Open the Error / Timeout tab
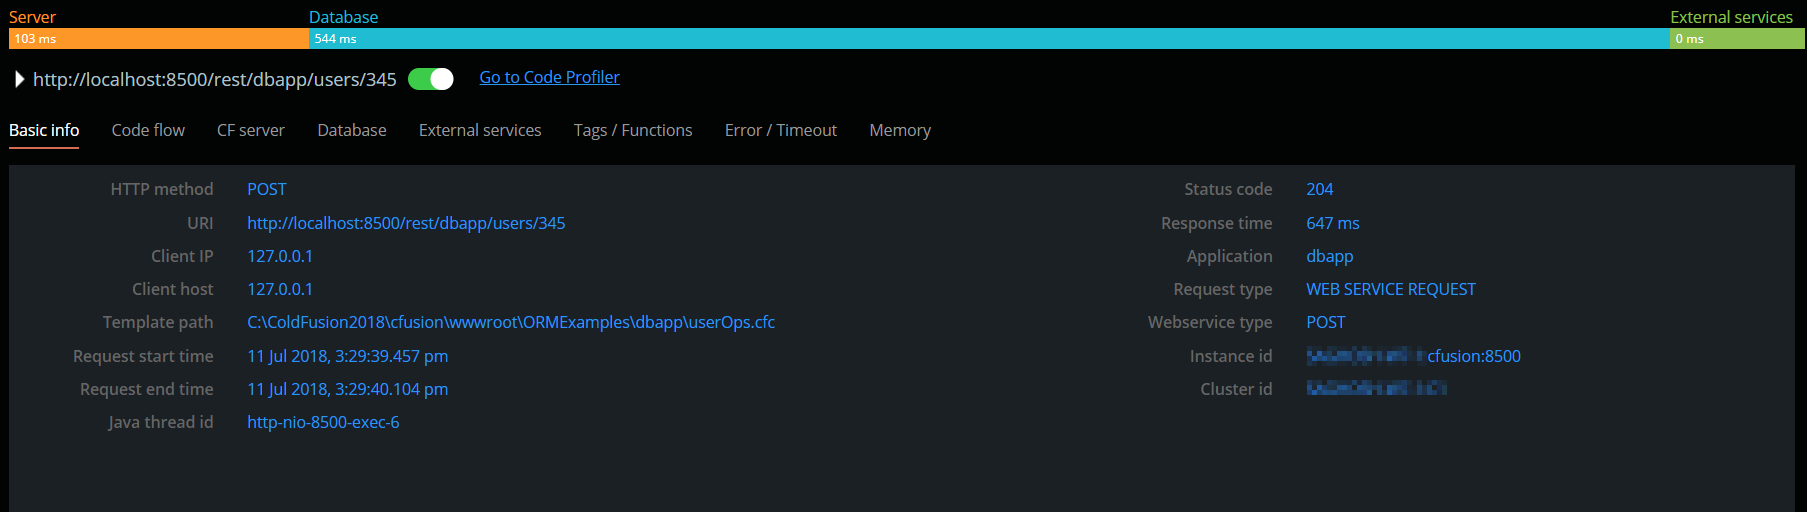1807x512 pixels. pos(781,130)
